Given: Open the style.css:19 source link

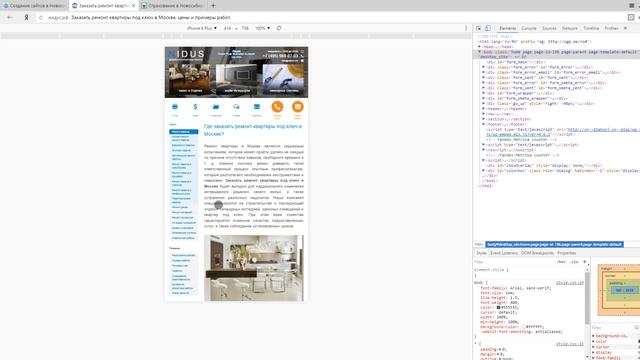Looking at the screenshot, I should click(x=570, y=283).
